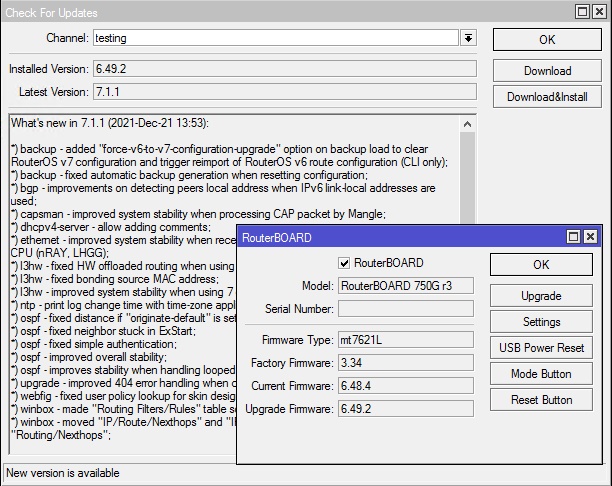
Task: Click "What's new in 7.1.1" heading text
Action: point(110,123)
